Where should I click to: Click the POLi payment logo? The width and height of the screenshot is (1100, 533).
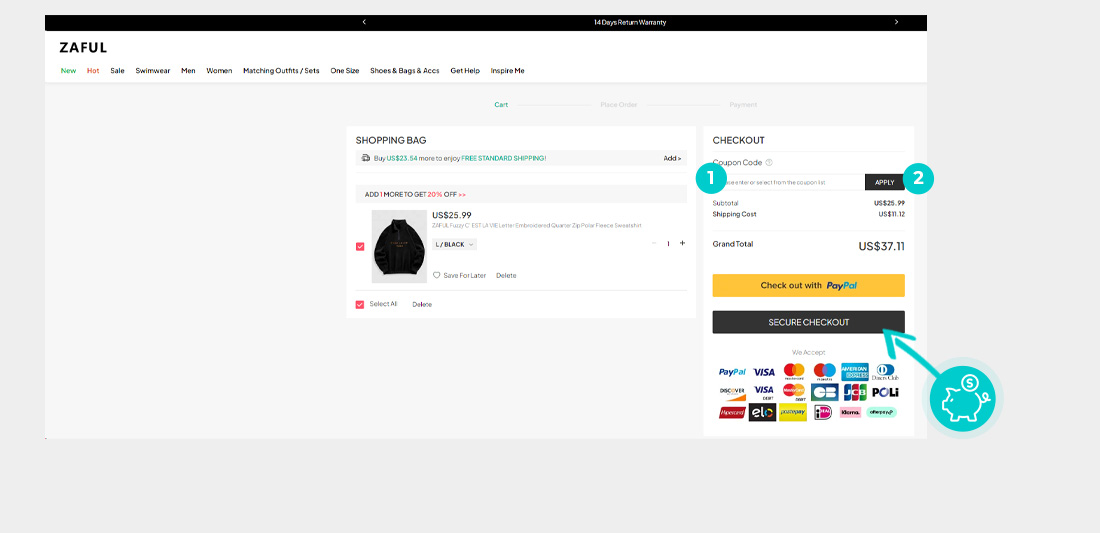tap(885, 392)
